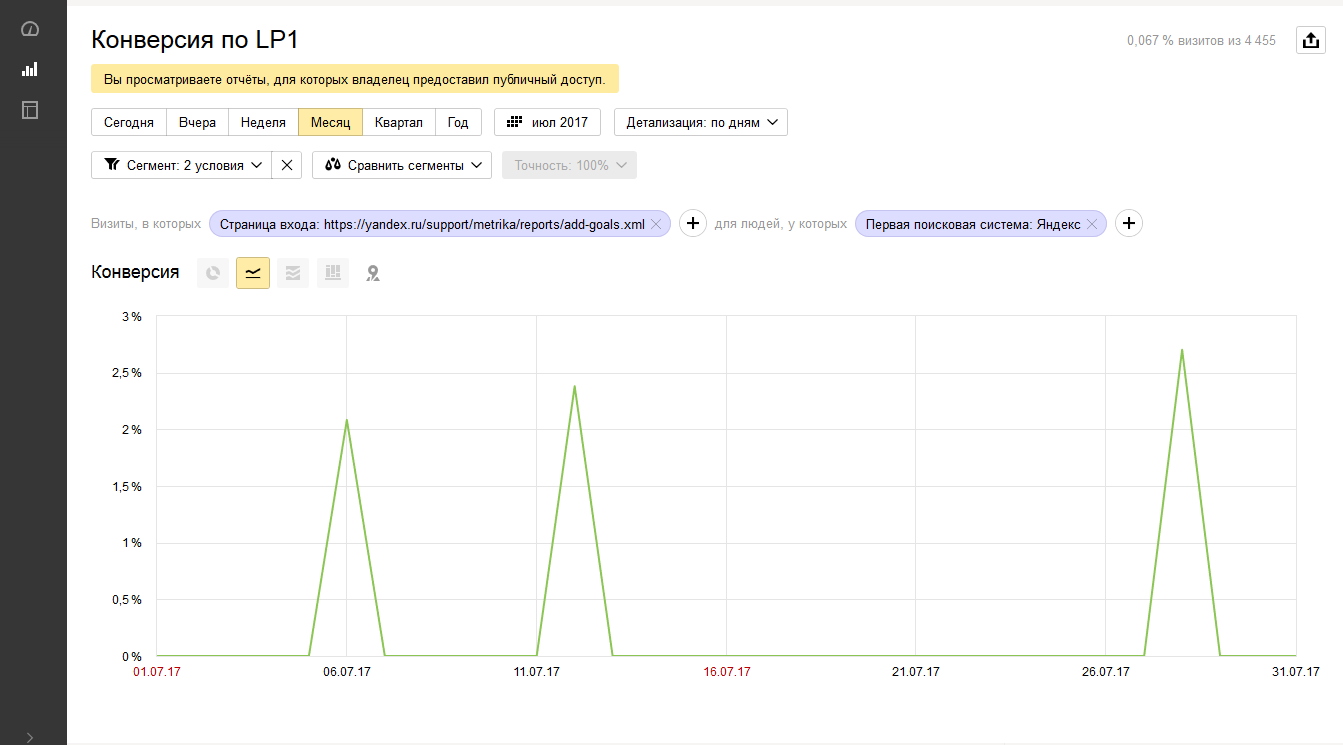Open the layout panel icon in sidebar

[x=30, y=110]
